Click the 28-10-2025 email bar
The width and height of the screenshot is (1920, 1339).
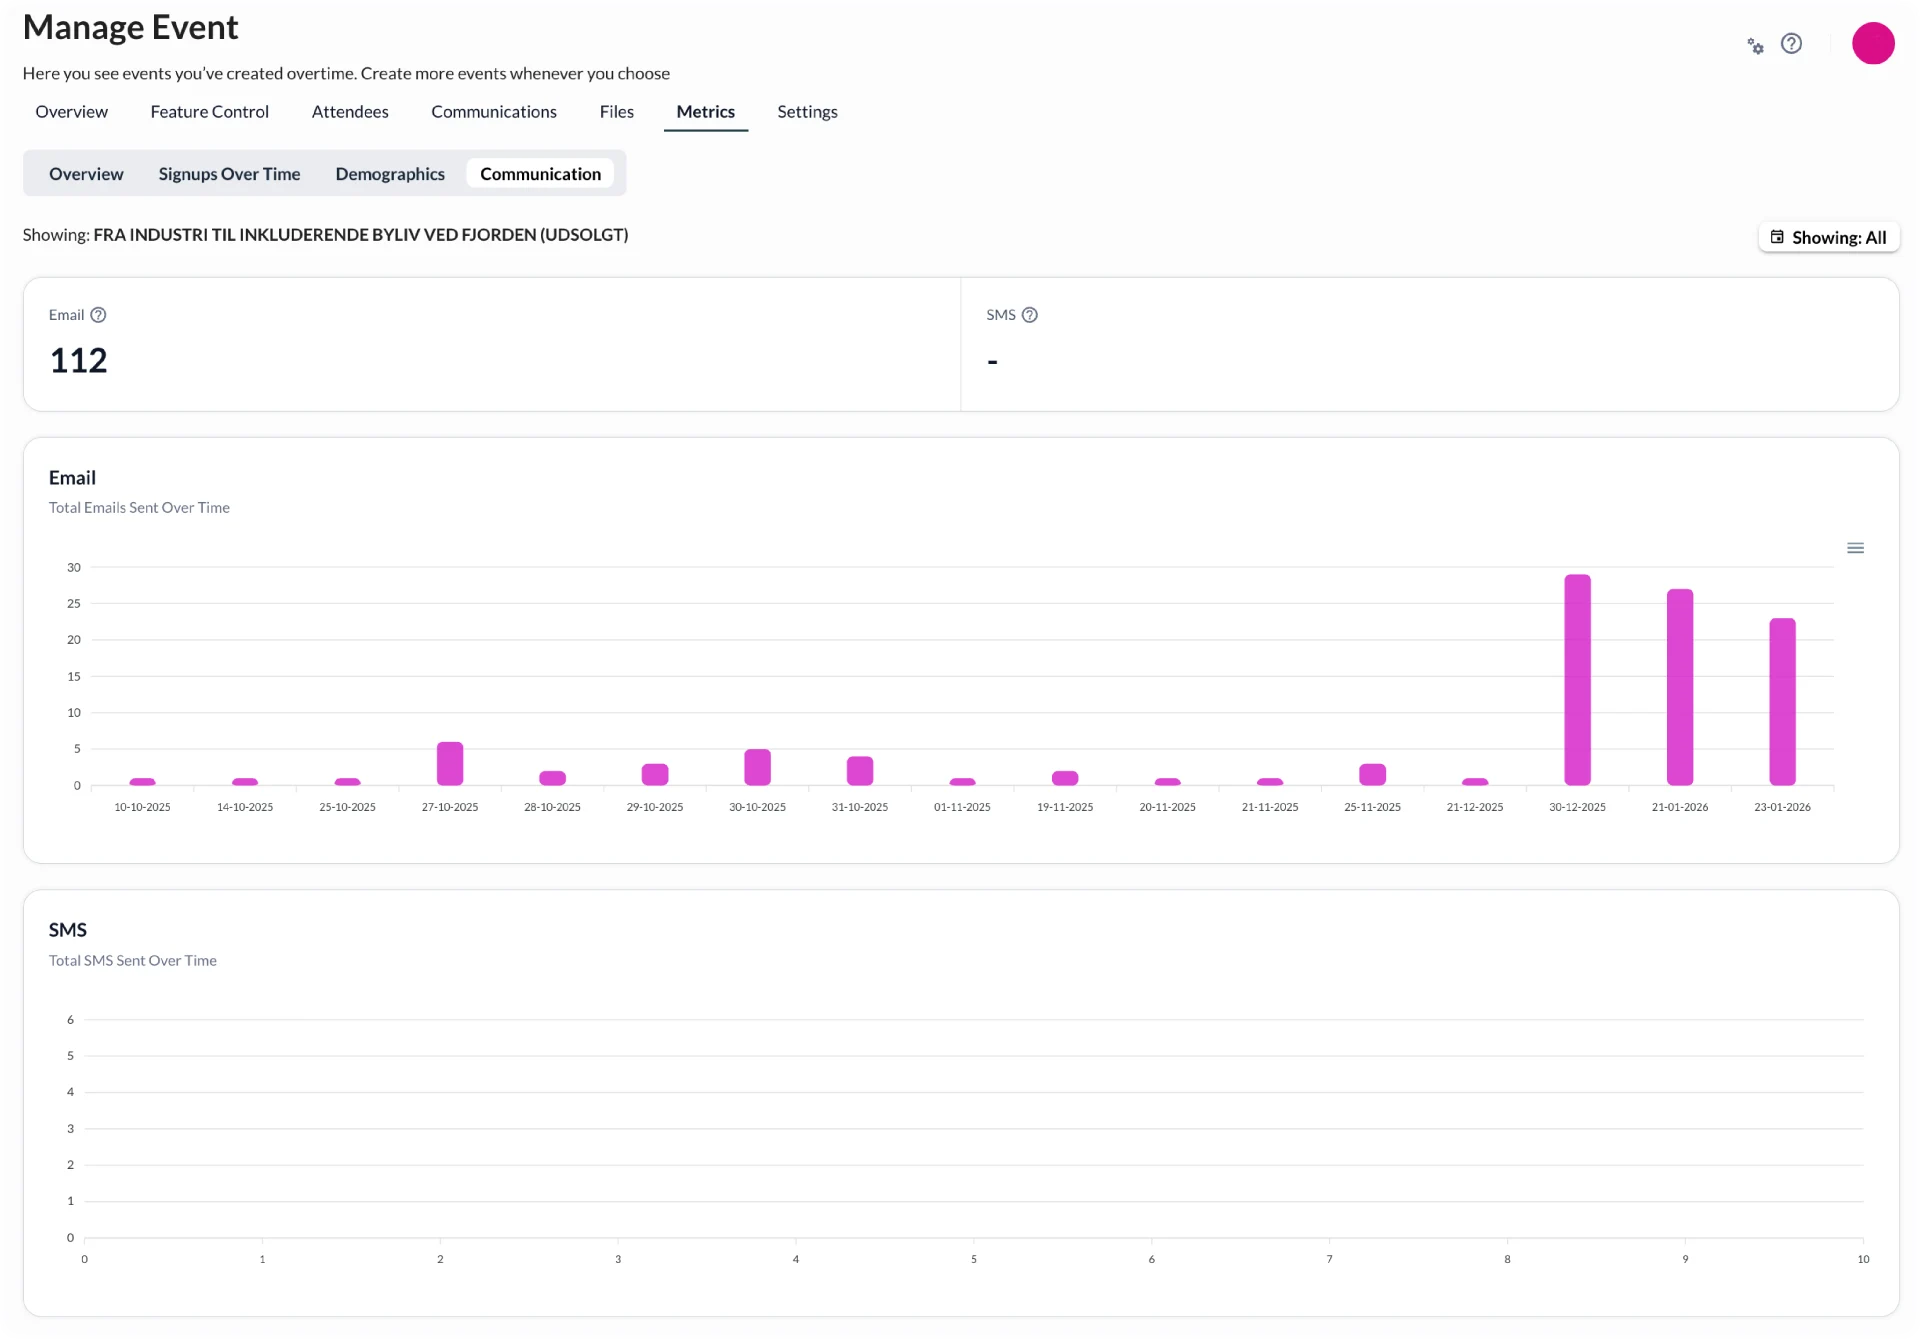coord(553,778)
